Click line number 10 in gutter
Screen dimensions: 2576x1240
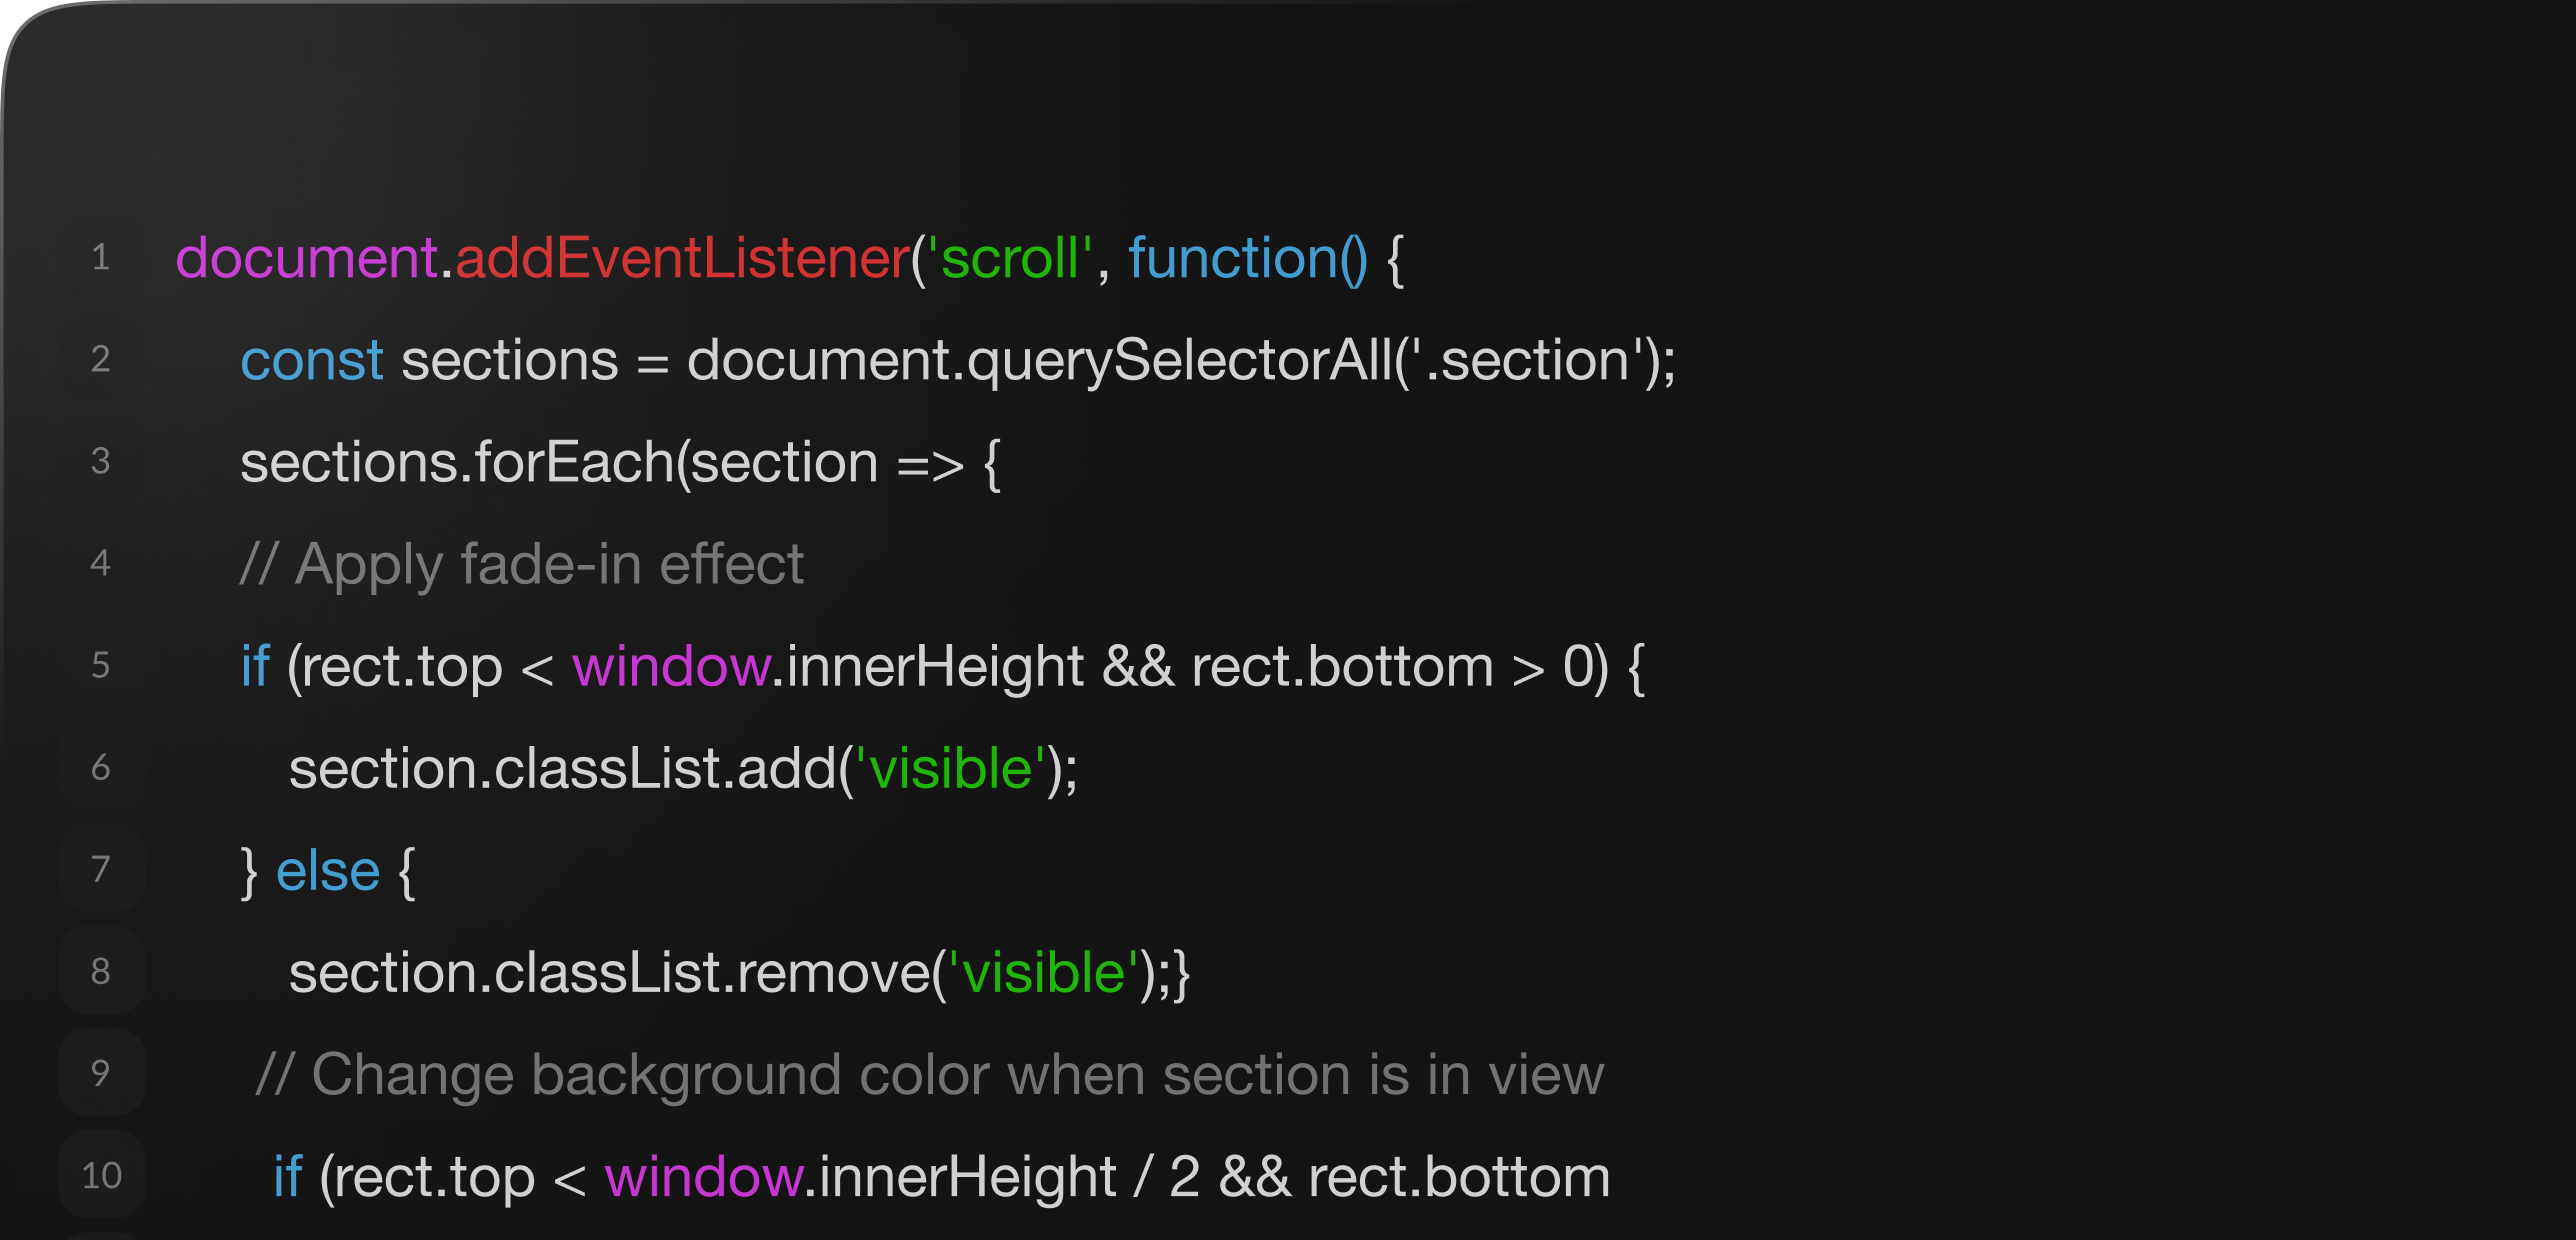101,1175
